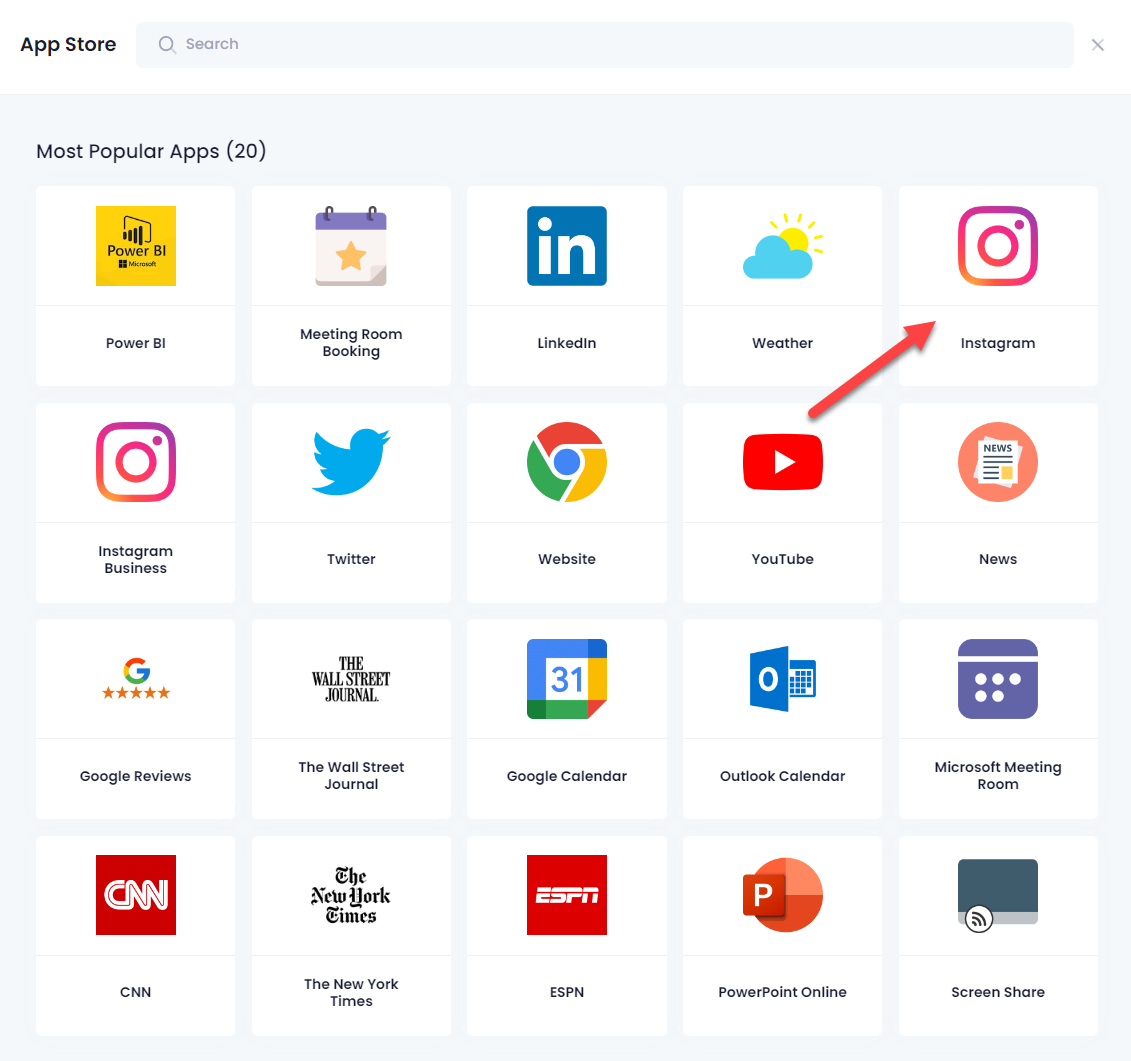Select the ESPN red logo icon
This screenshot has width=1131, height=1061.
point(567,895)
